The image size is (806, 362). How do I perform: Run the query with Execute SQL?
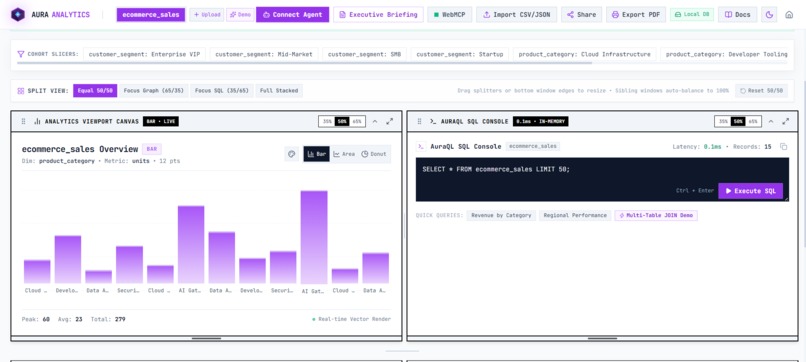750,191
